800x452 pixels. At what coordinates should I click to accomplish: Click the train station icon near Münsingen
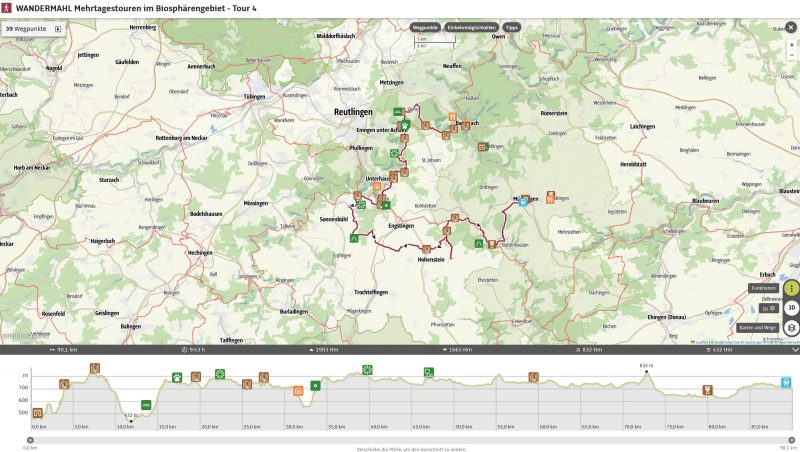coord(524,200)
